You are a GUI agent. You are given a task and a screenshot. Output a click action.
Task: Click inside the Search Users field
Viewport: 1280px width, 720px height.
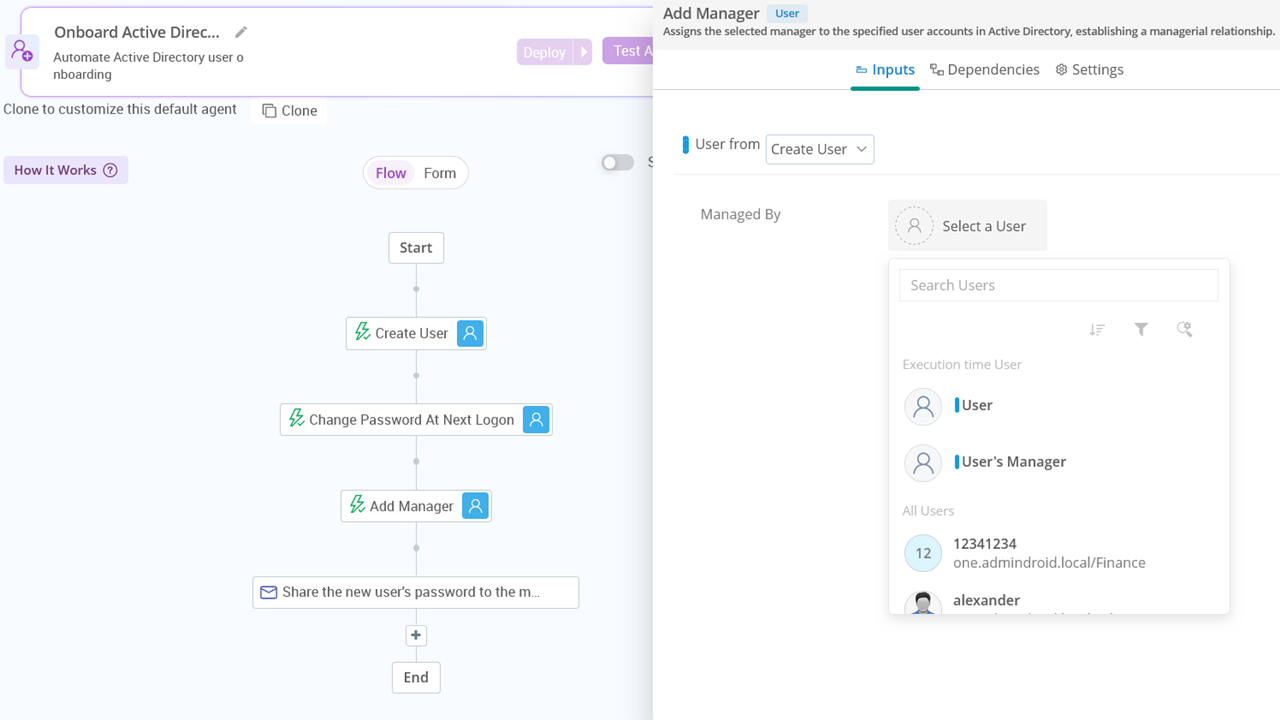click(1057, 285)
